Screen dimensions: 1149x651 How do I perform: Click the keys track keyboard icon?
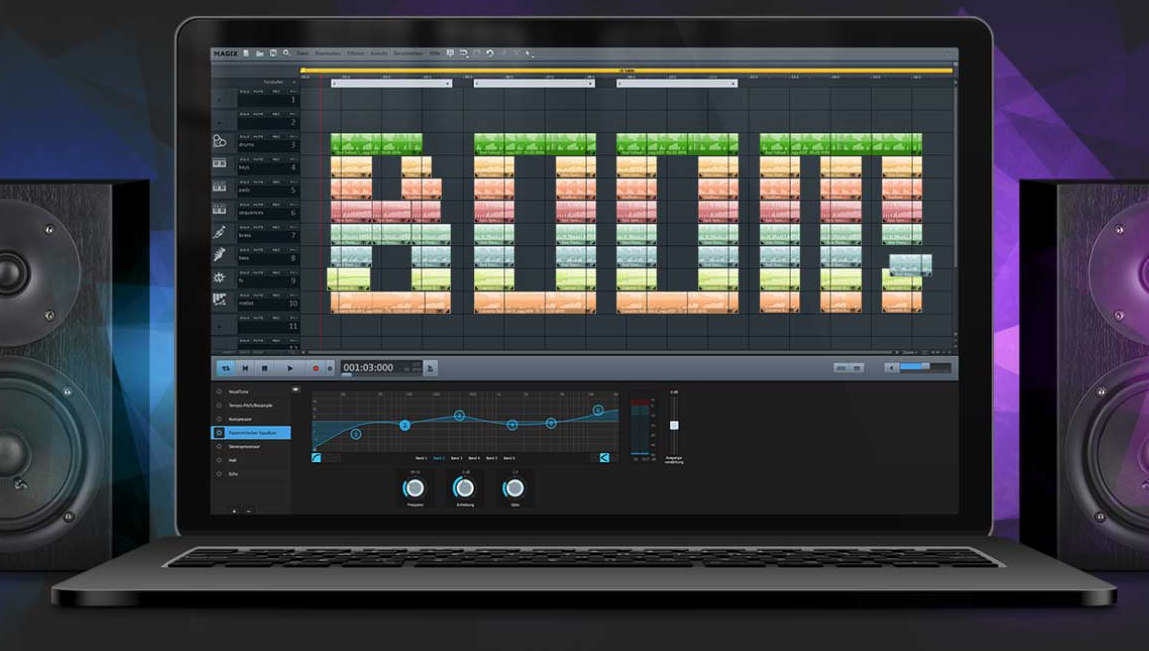tap(219, 163)
